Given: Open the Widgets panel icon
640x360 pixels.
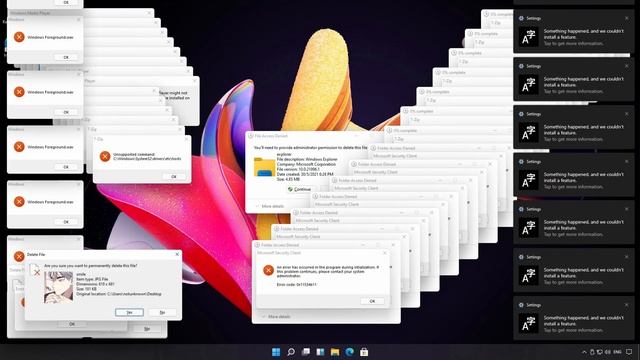Looking at the screenshot, I should click(320, 352).
